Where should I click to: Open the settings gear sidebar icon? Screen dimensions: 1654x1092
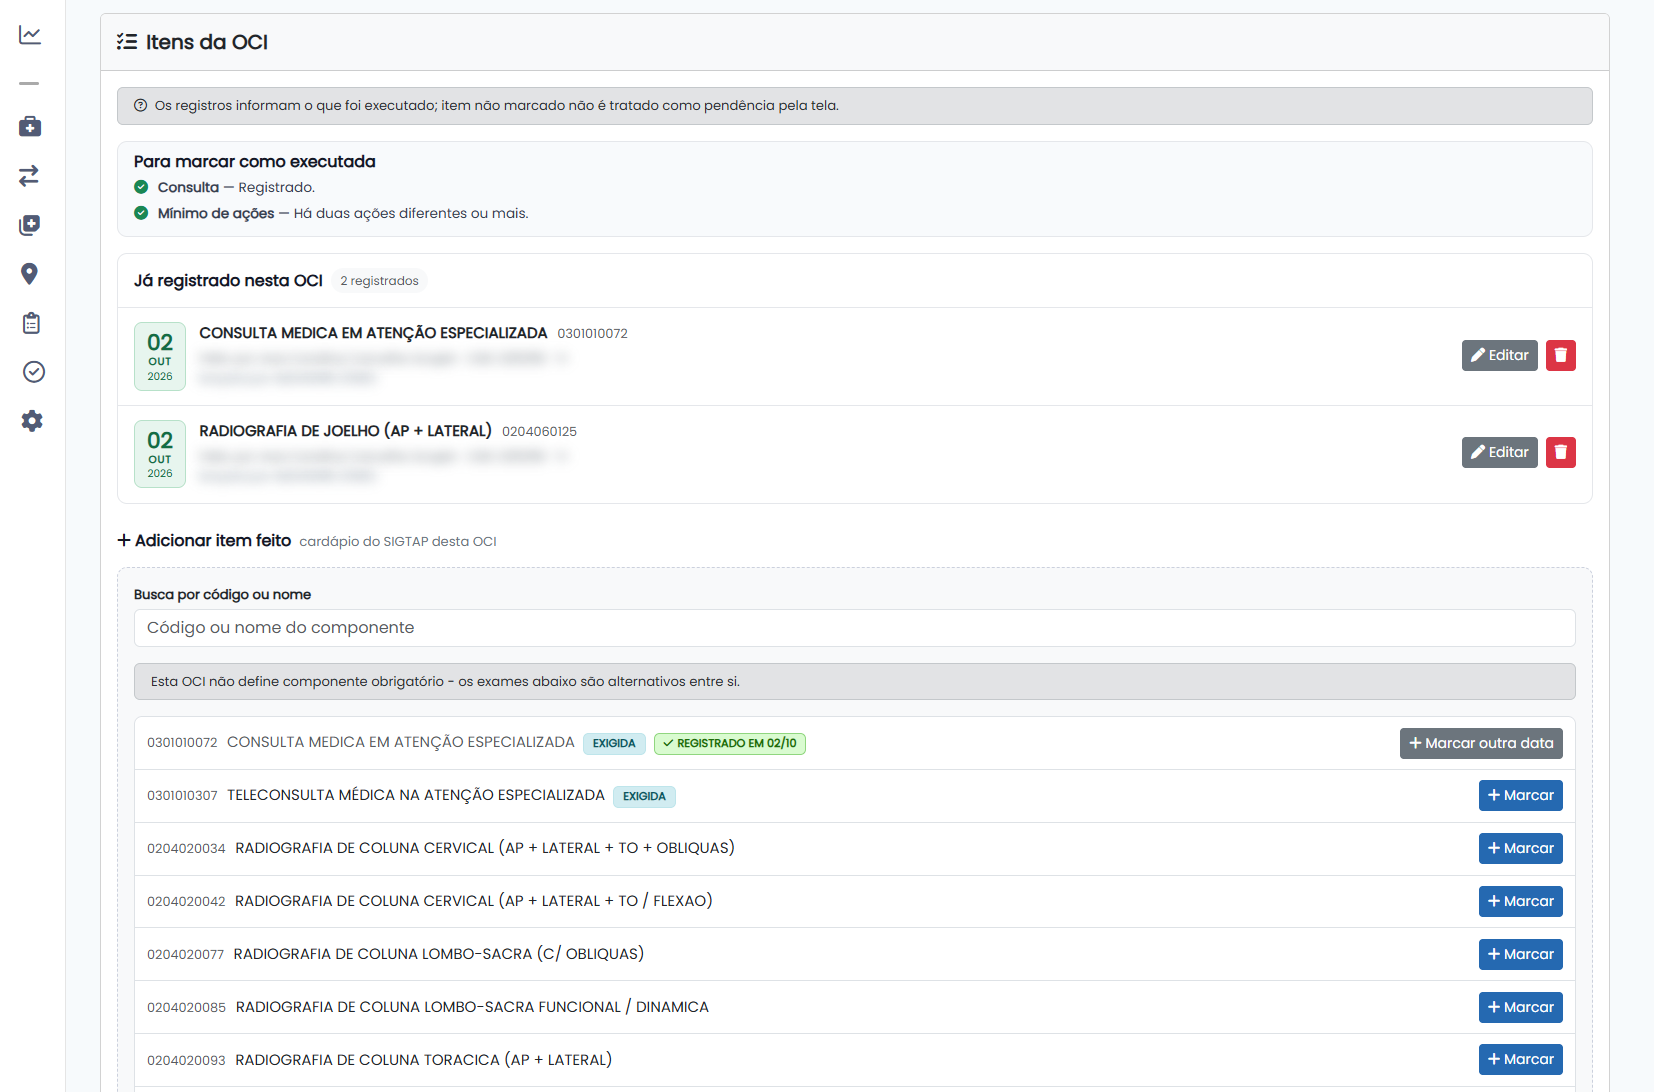32,421
